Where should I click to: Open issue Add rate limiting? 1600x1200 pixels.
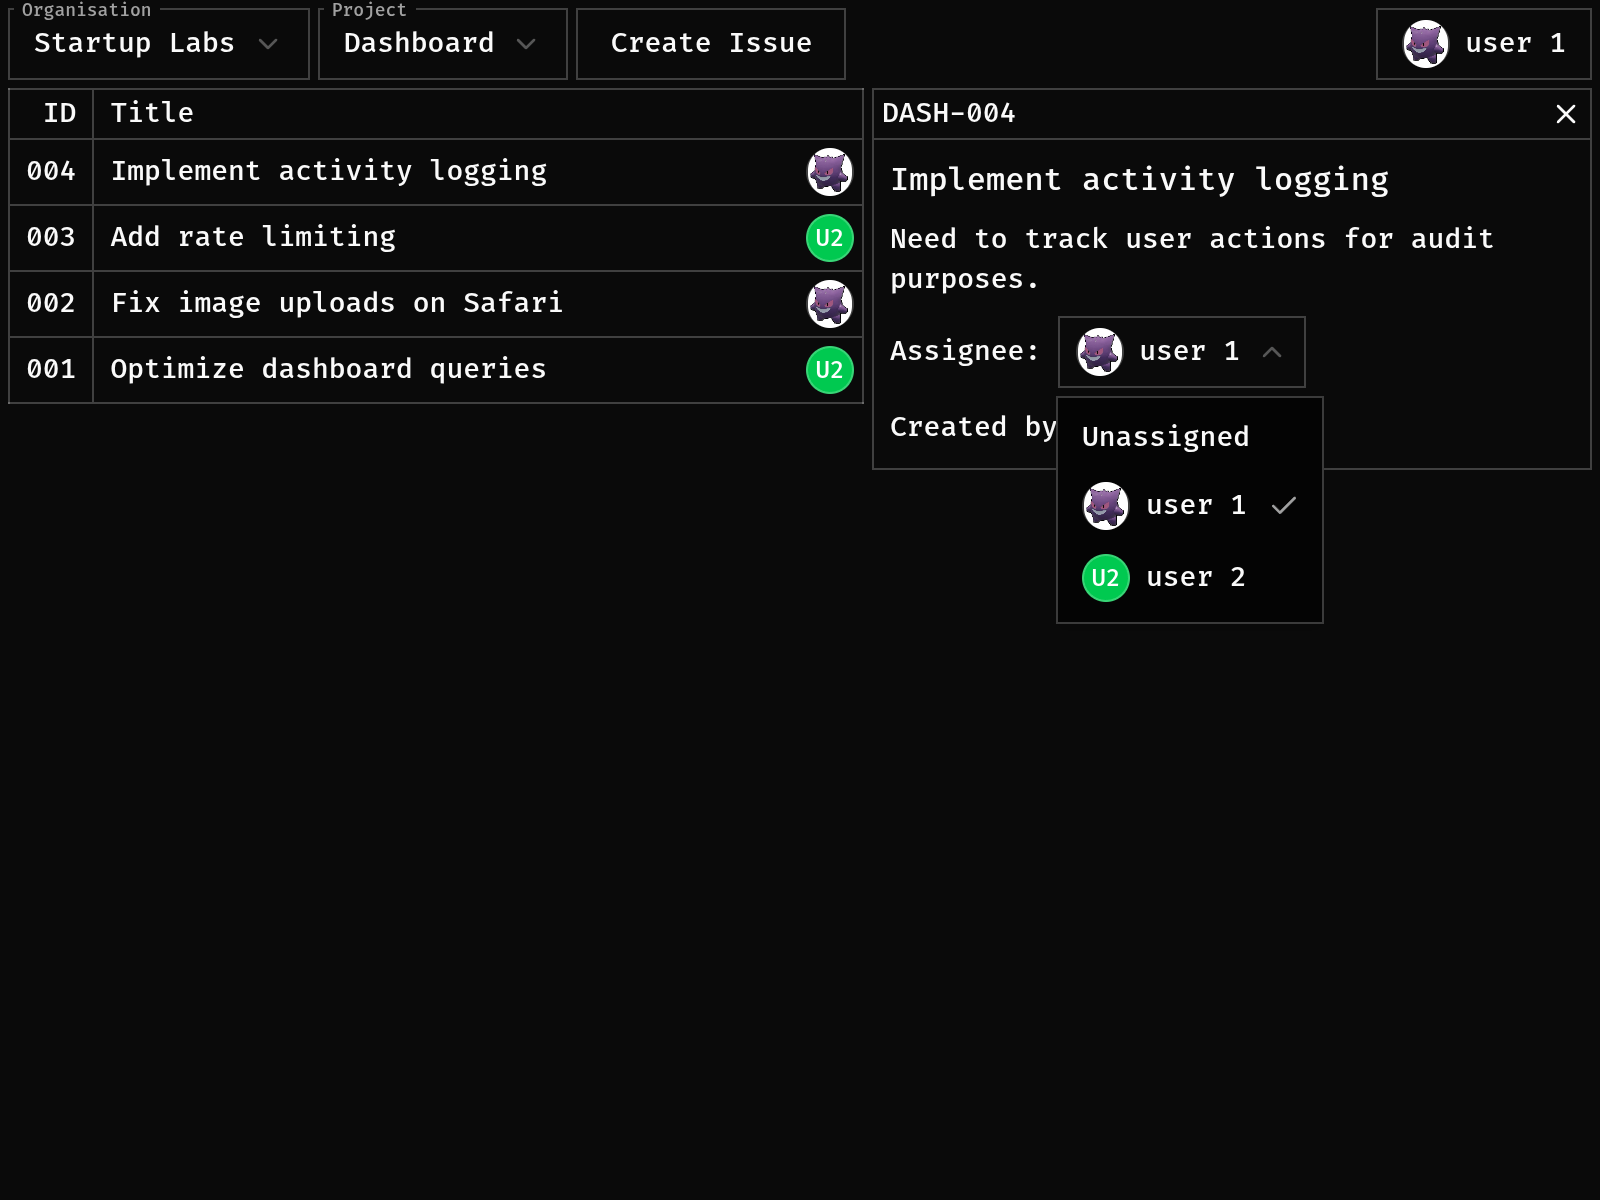[253, 238]
